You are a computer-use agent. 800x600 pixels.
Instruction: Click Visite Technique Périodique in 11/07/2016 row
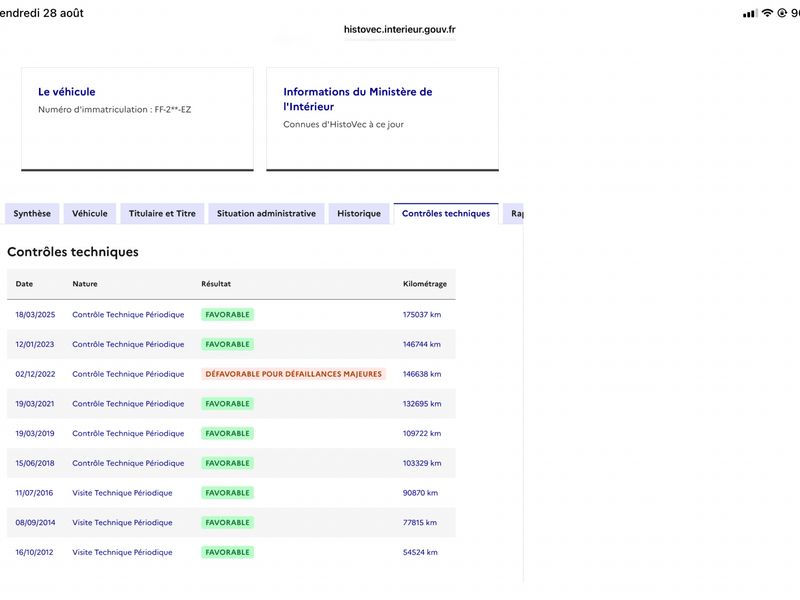click(x=122, y=493)
